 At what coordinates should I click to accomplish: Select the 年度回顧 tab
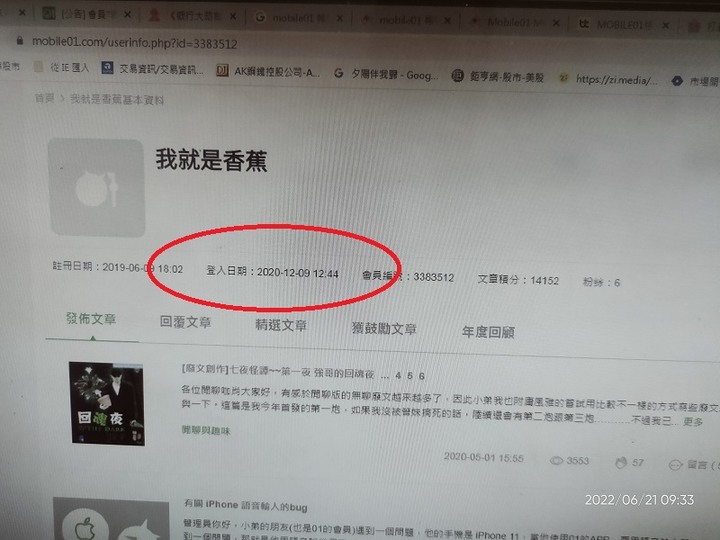tap(488, 332)
